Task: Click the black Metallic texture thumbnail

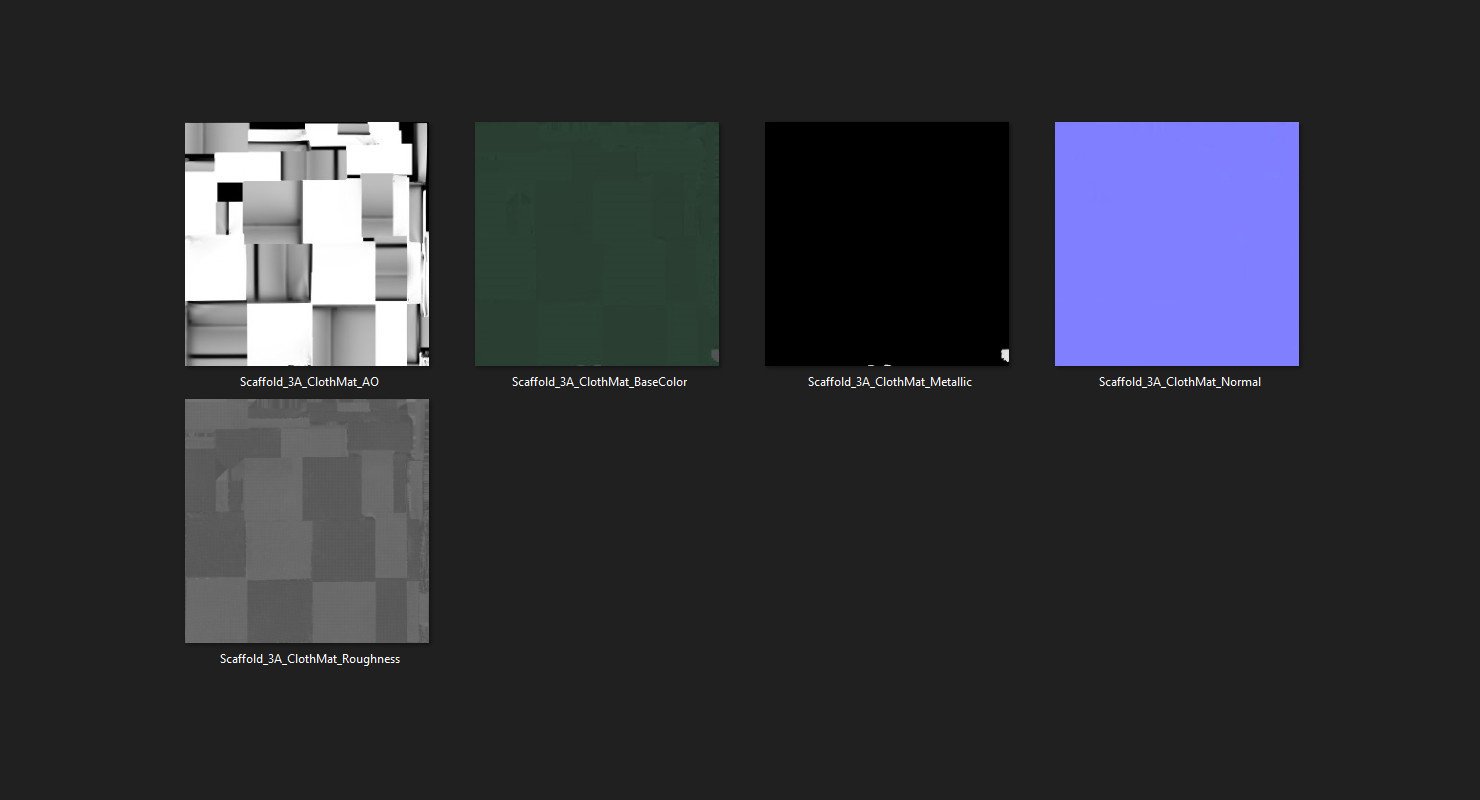Action: point(887,244)
